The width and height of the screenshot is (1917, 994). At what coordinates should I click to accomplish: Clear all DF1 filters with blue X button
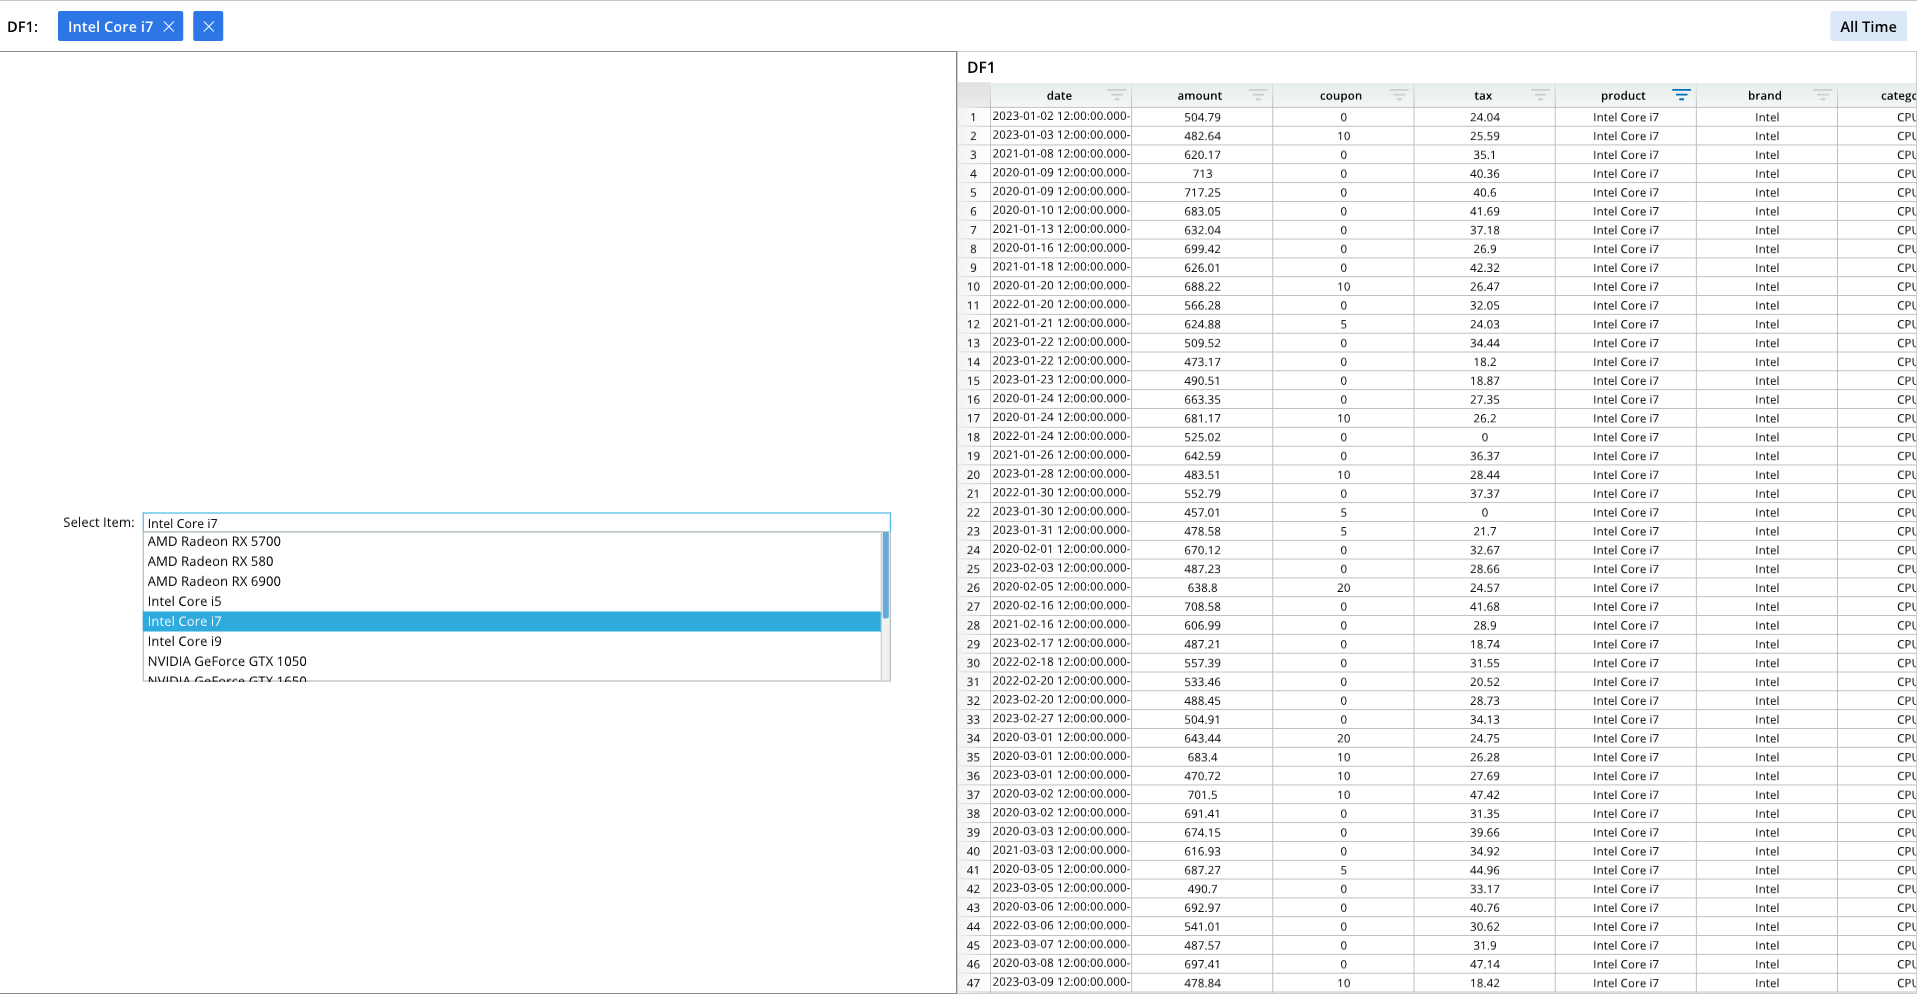(x=208, y=27)
